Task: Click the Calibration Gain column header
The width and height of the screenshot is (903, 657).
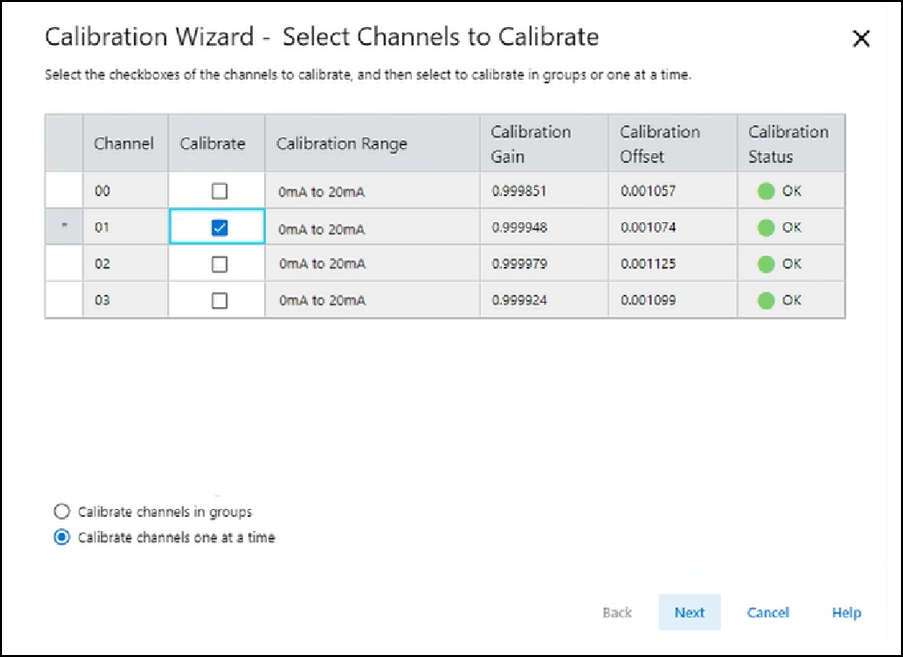Action: tap(531, 143)
